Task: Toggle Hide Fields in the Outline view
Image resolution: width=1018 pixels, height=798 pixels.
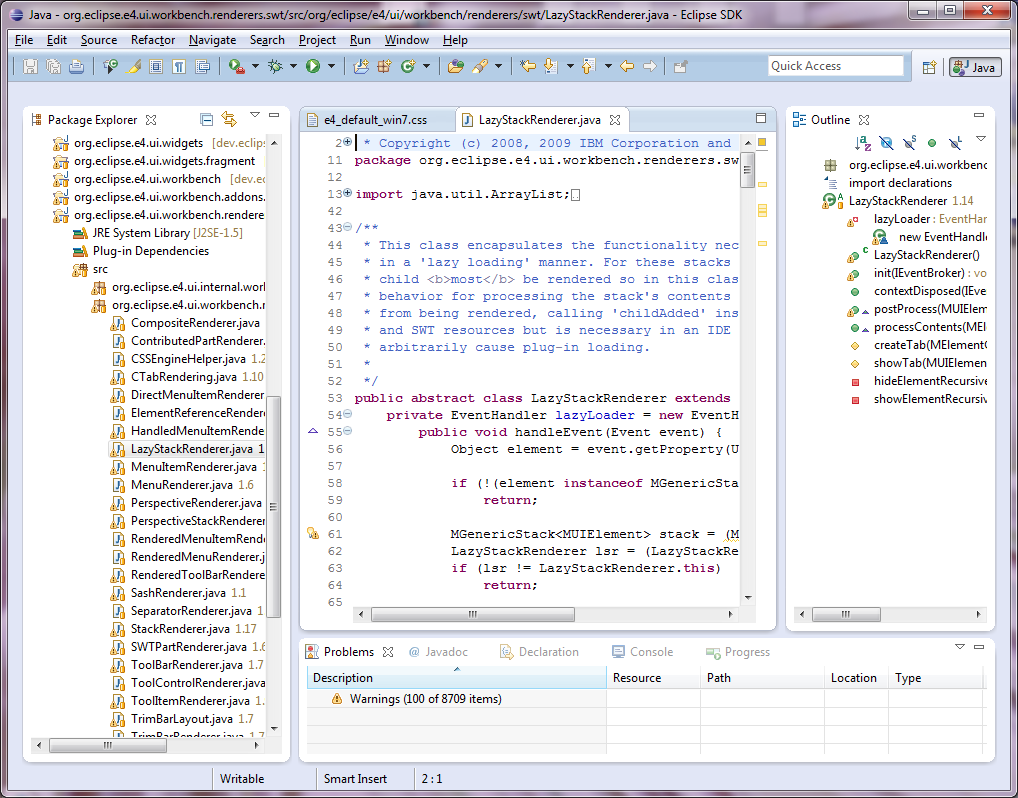Action: [888, 142]
